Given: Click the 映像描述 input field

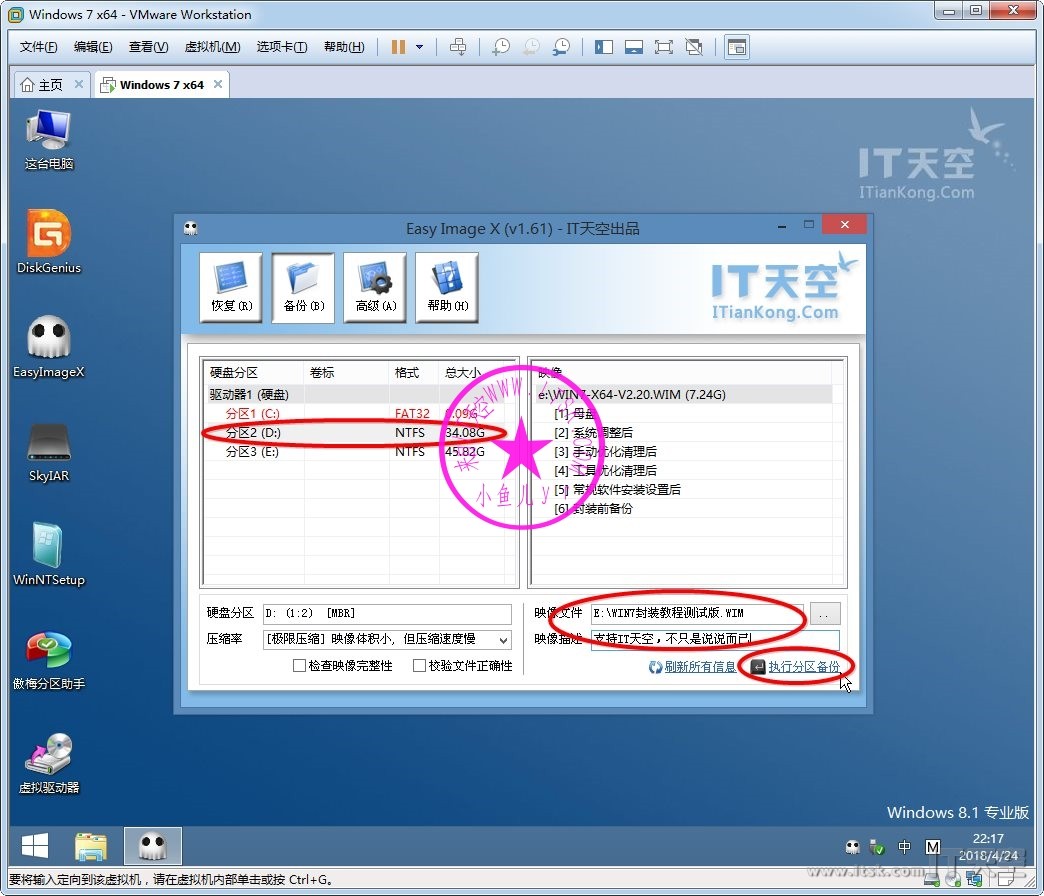Looking at the screenshot, I should [x=714, y=640].
